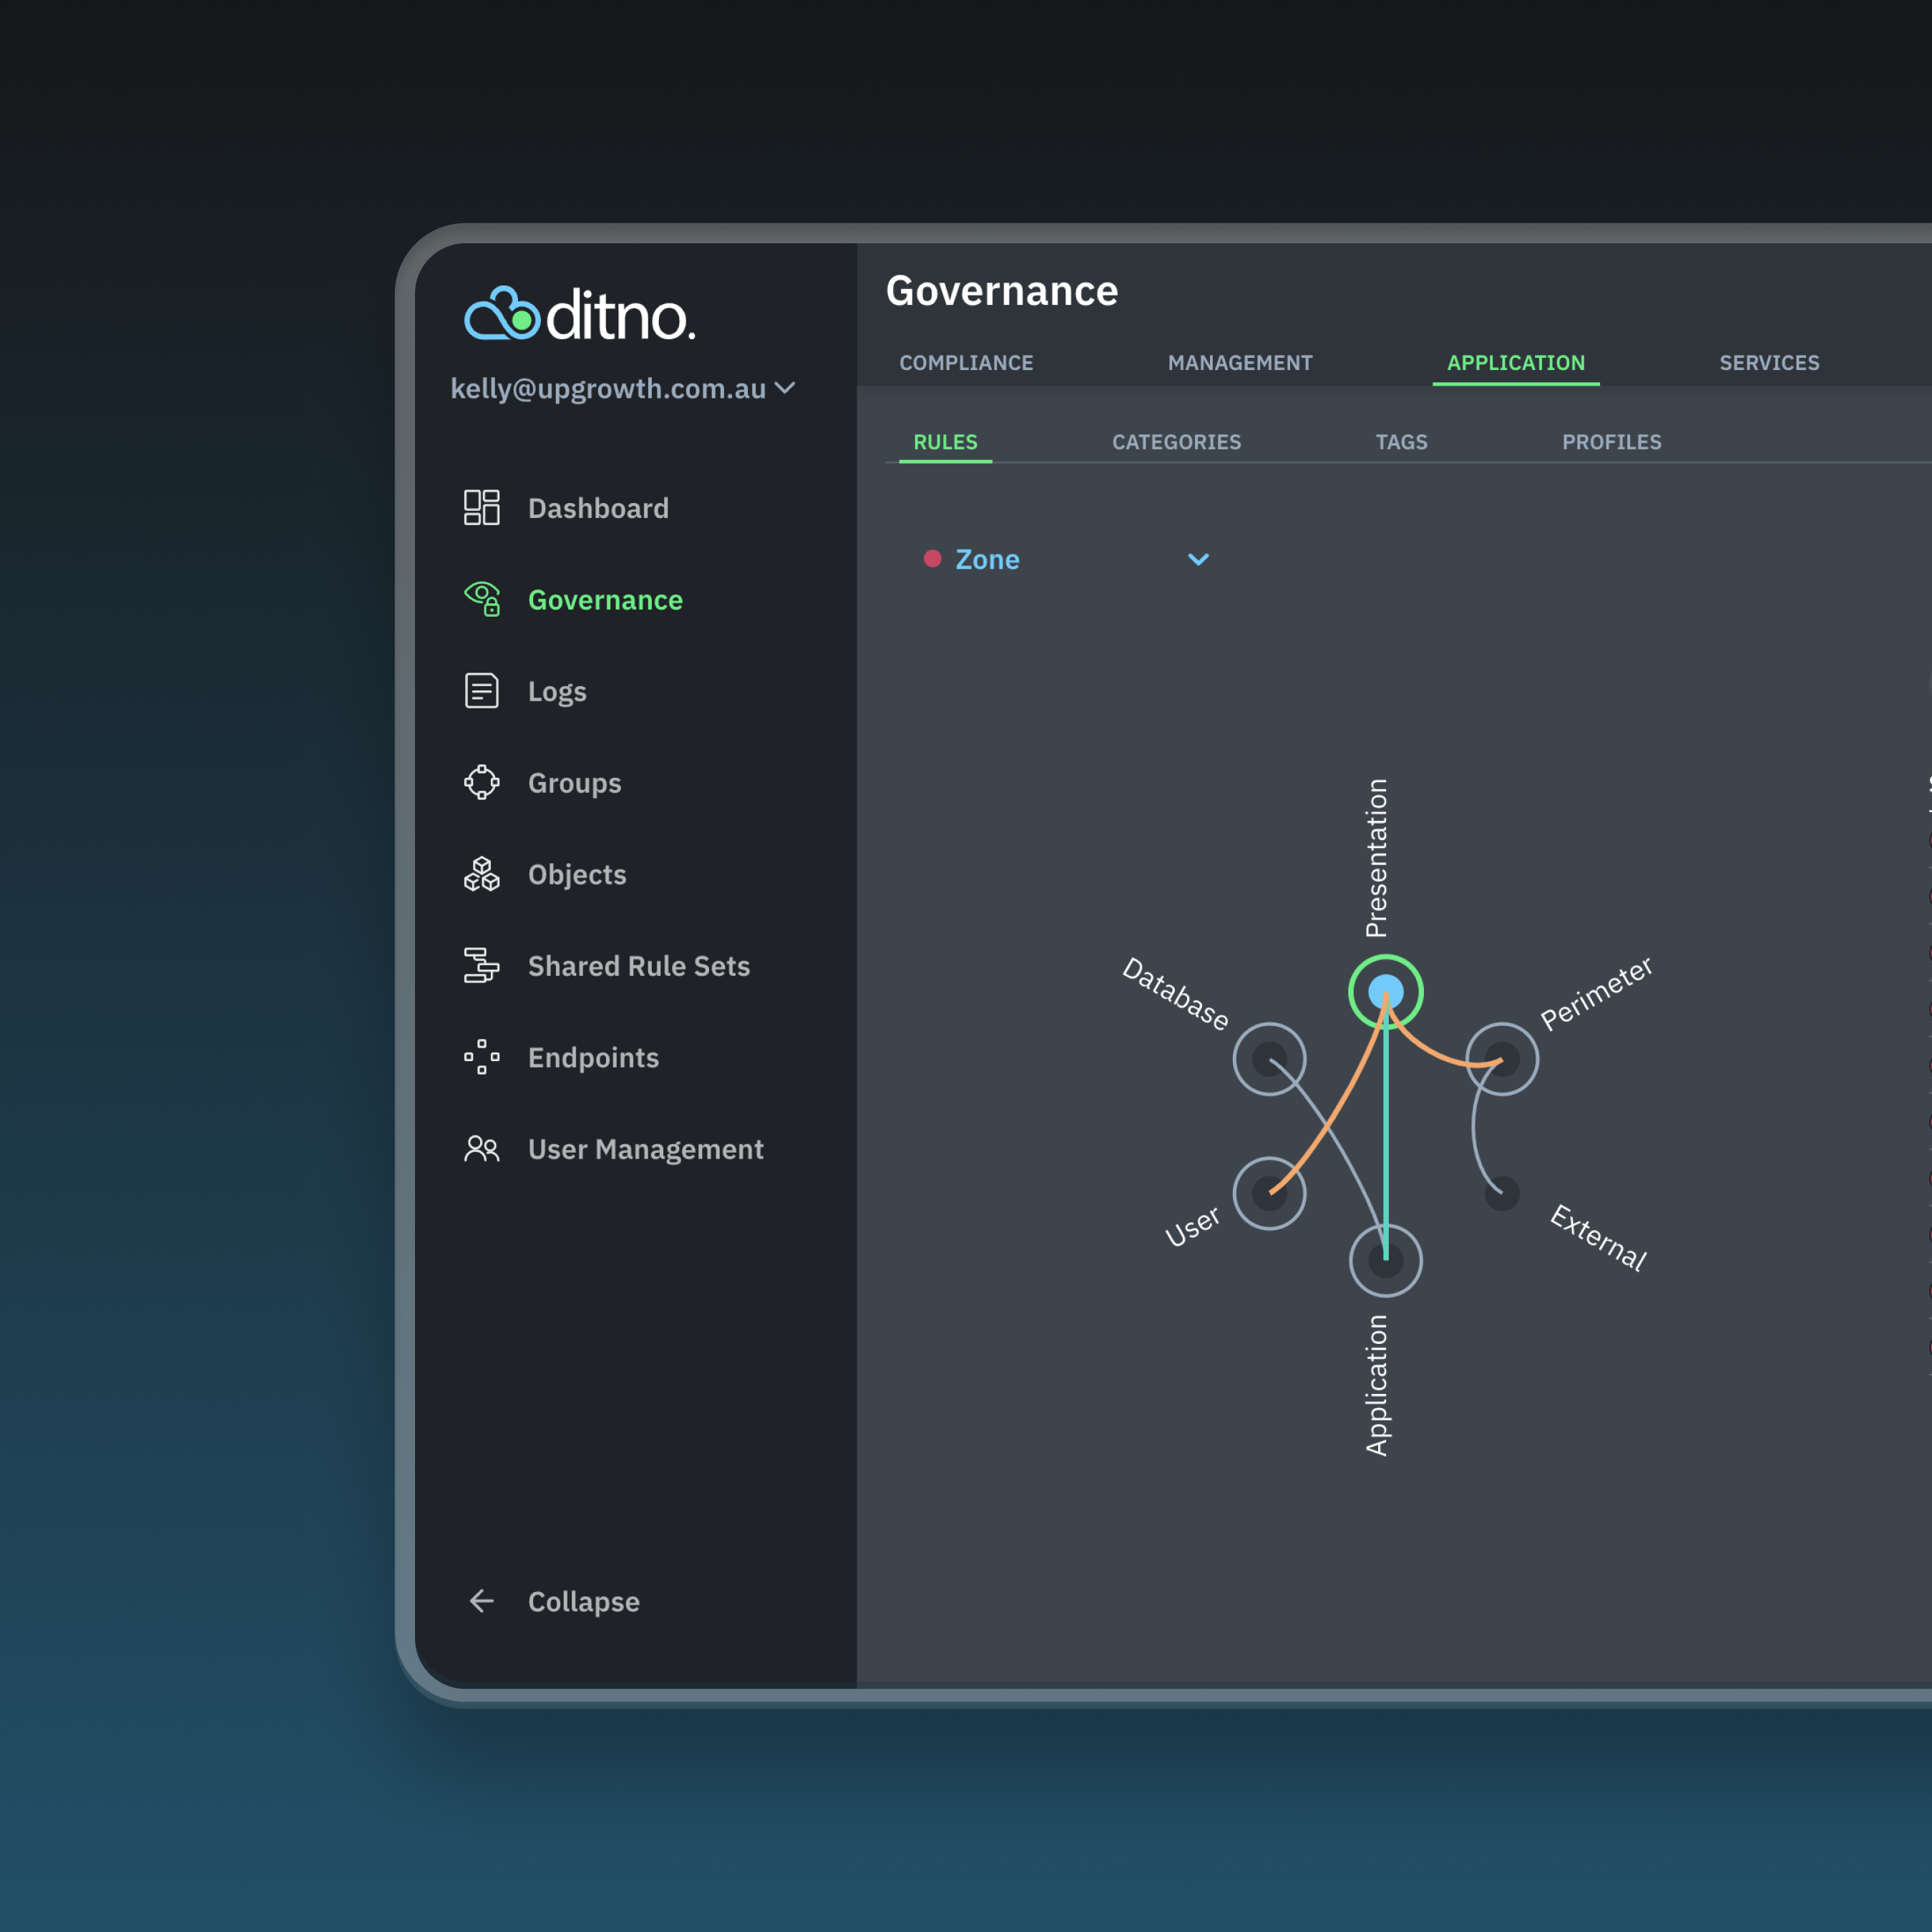The height and width of the screenshot is (1932, 1932).
Task: Select the Database zone node
Action: coord(1269,1059)
